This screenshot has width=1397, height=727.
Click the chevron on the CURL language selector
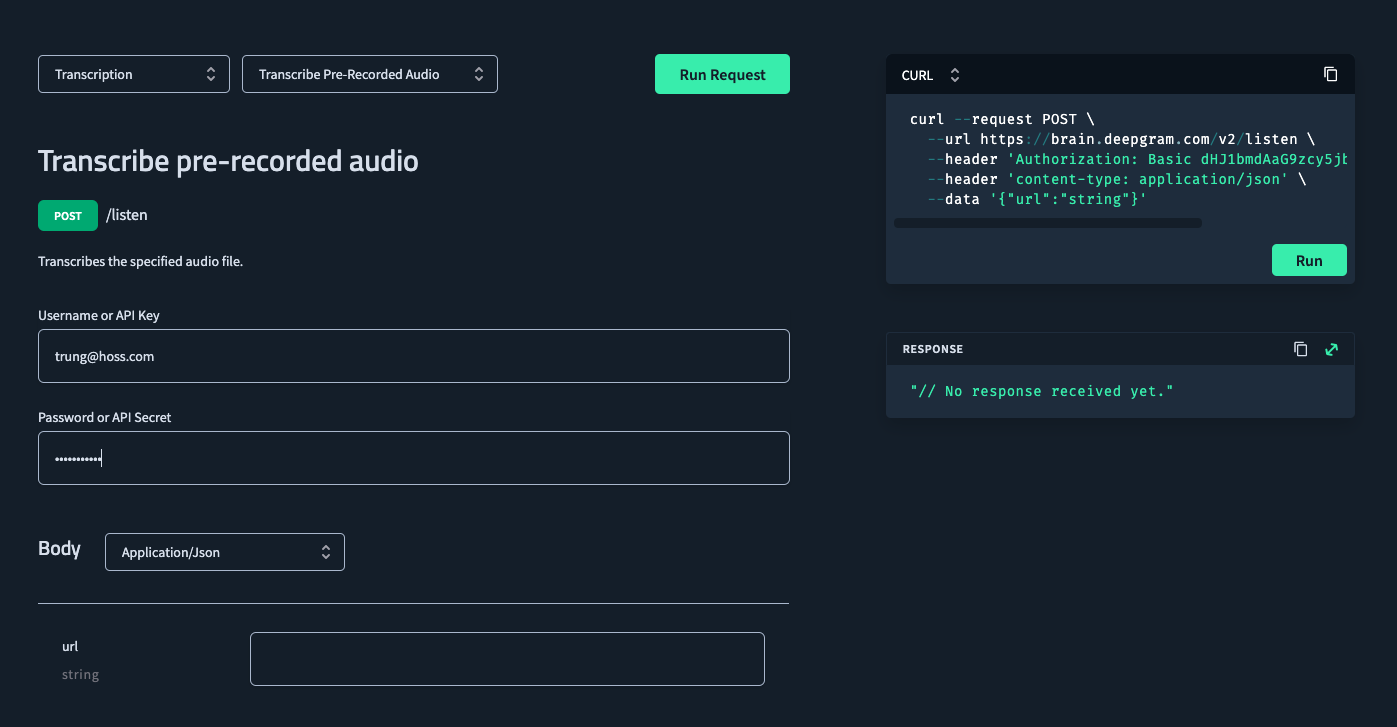coord(955,74)
